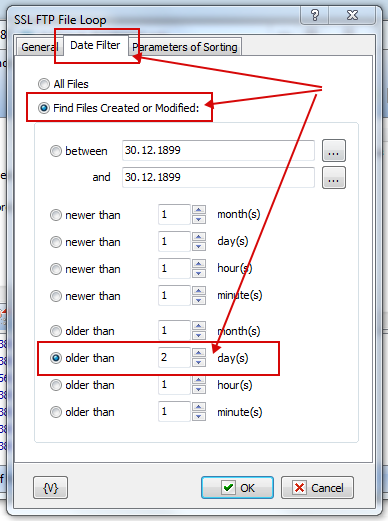Click the Cancel button
This screenshot has width=388, height=521.
click(x=317, y=488)
